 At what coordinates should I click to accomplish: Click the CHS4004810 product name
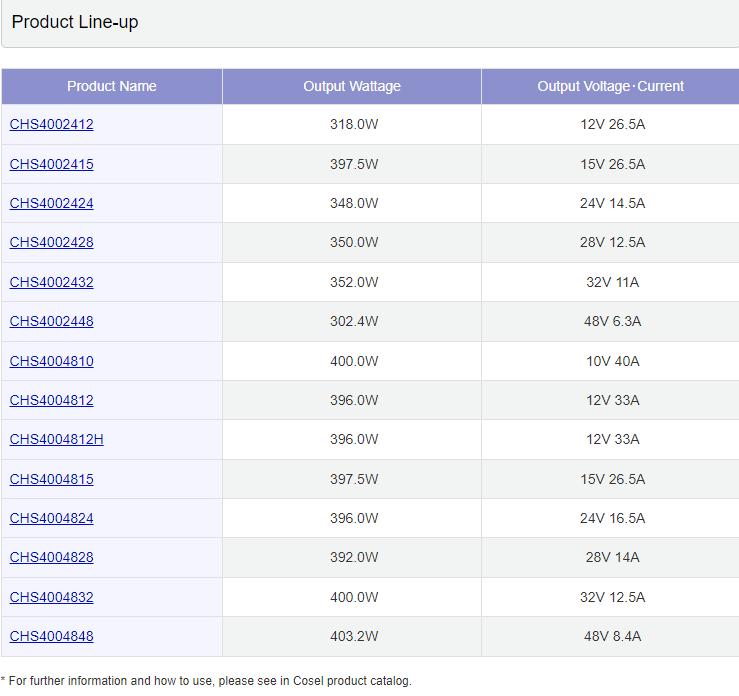(x=51, y=361)
